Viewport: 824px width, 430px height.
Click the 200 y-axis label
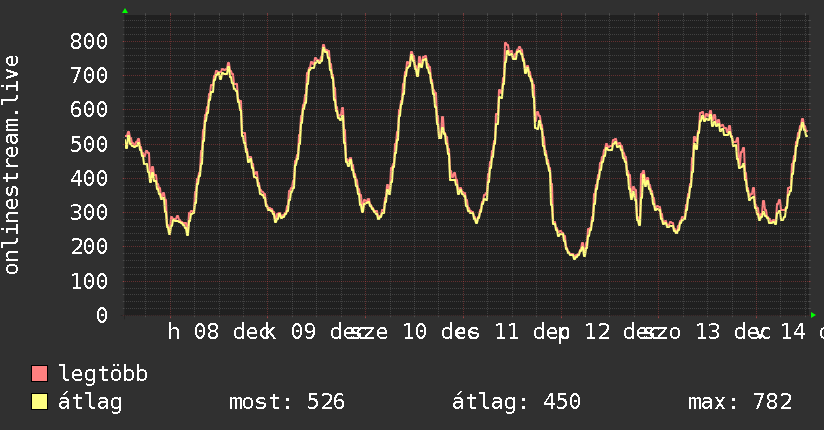click(89, 247)
